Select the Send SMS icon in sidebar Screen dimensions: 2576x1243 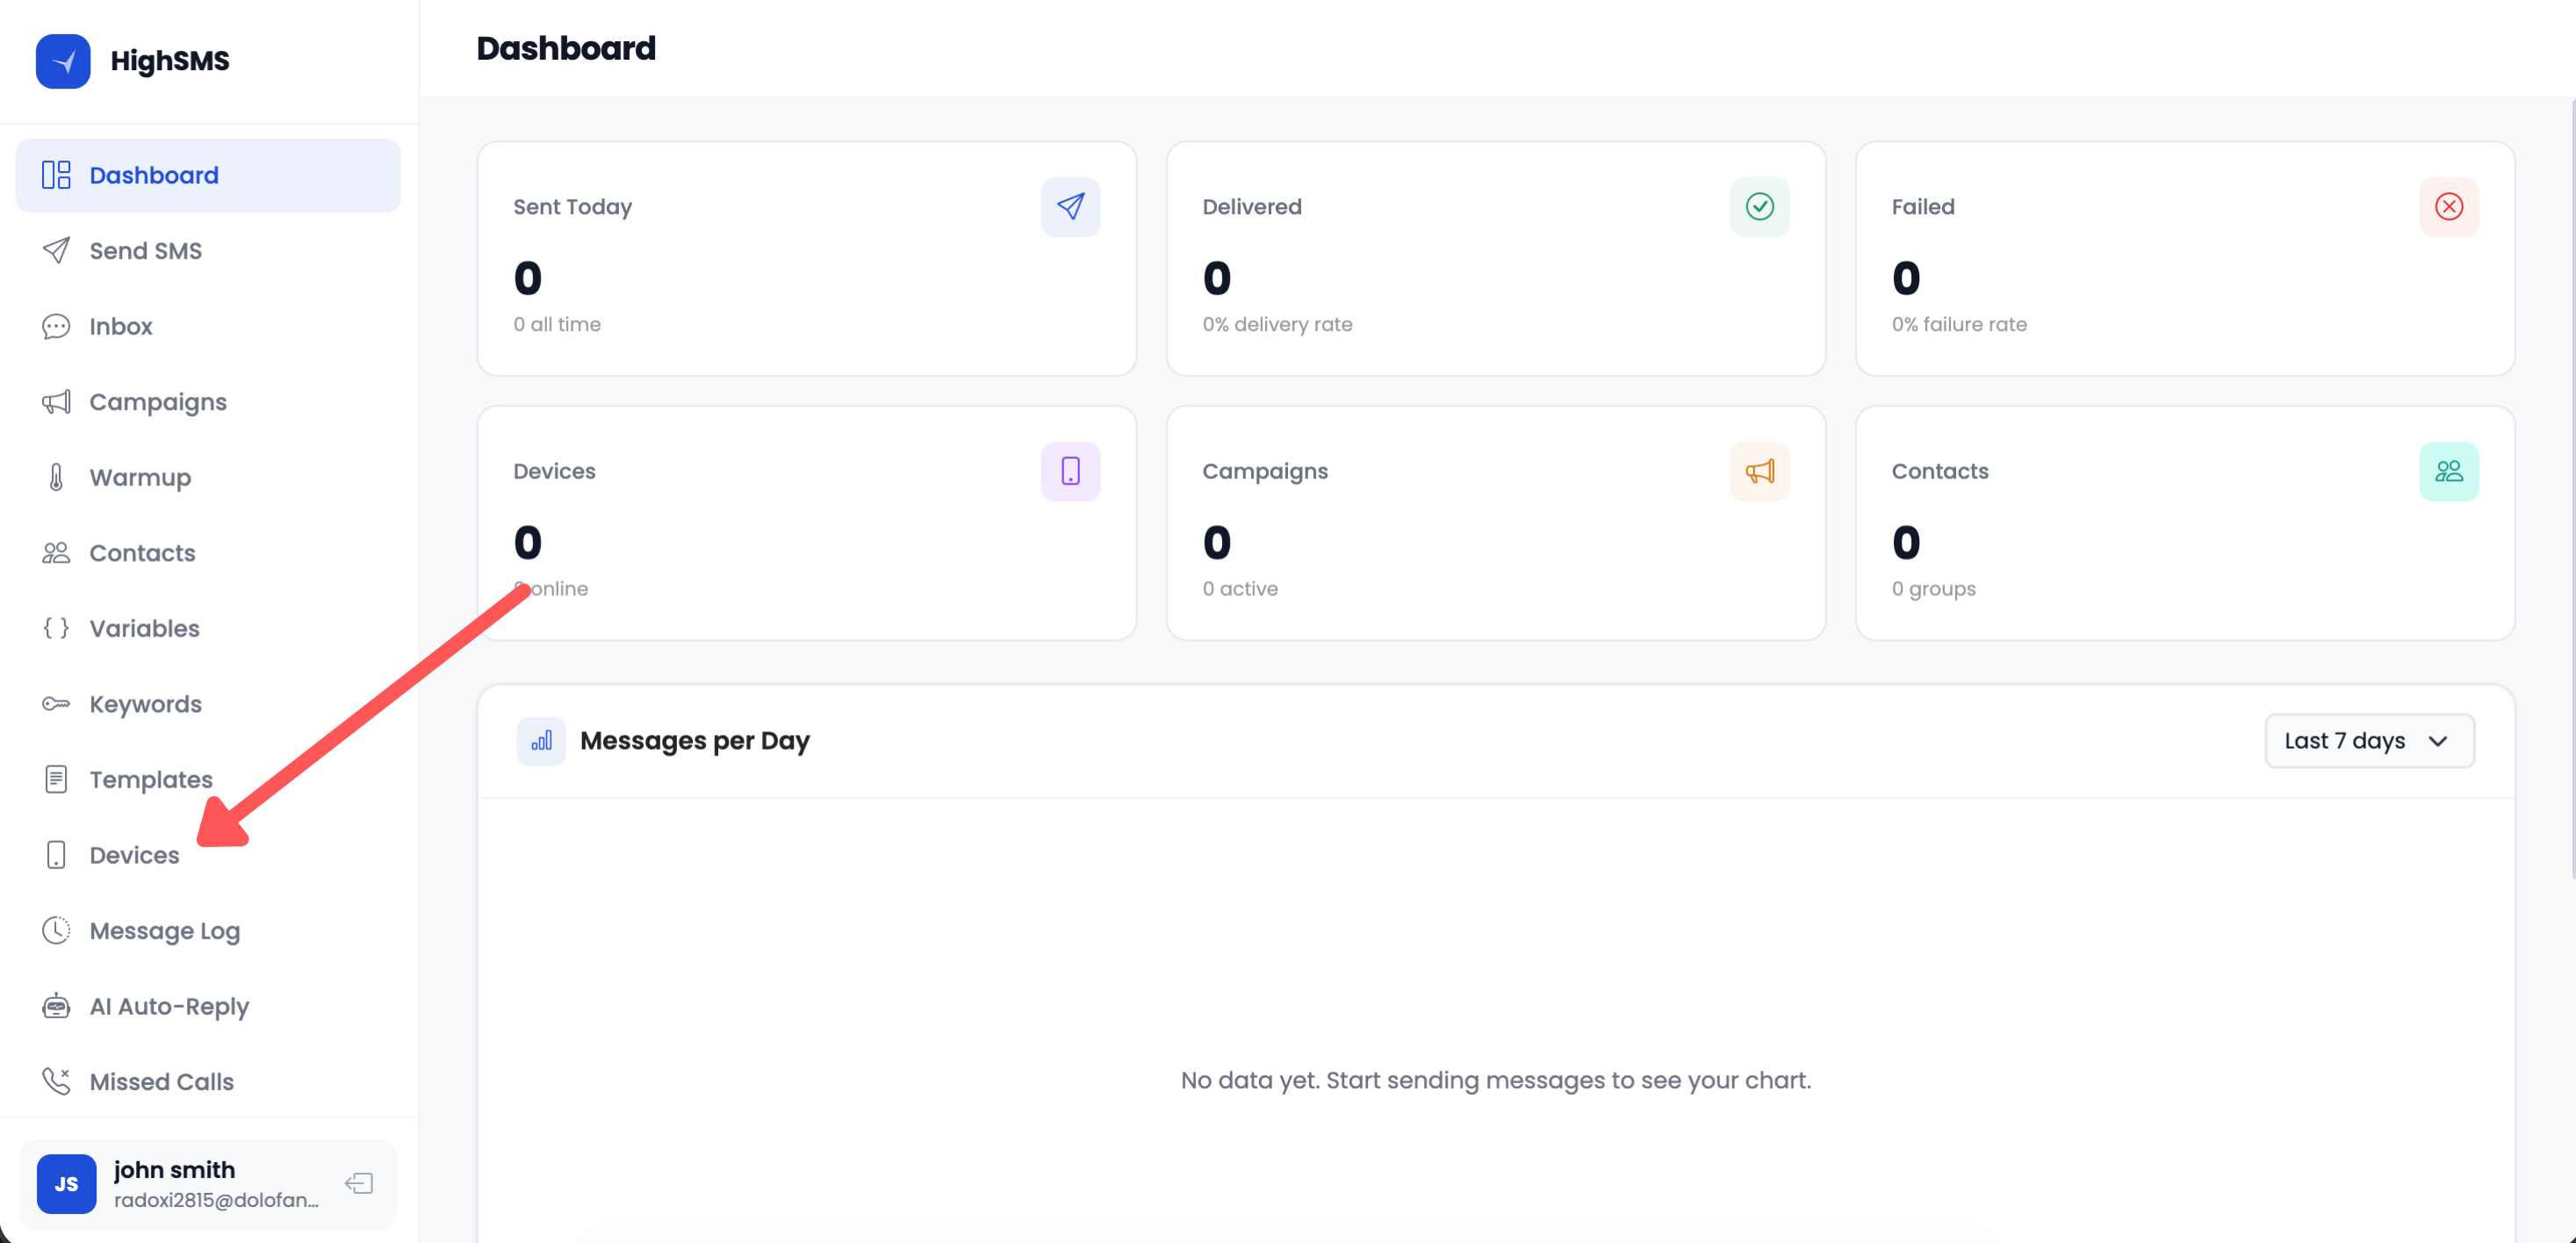pyautogui.click(x=56, y=250)
